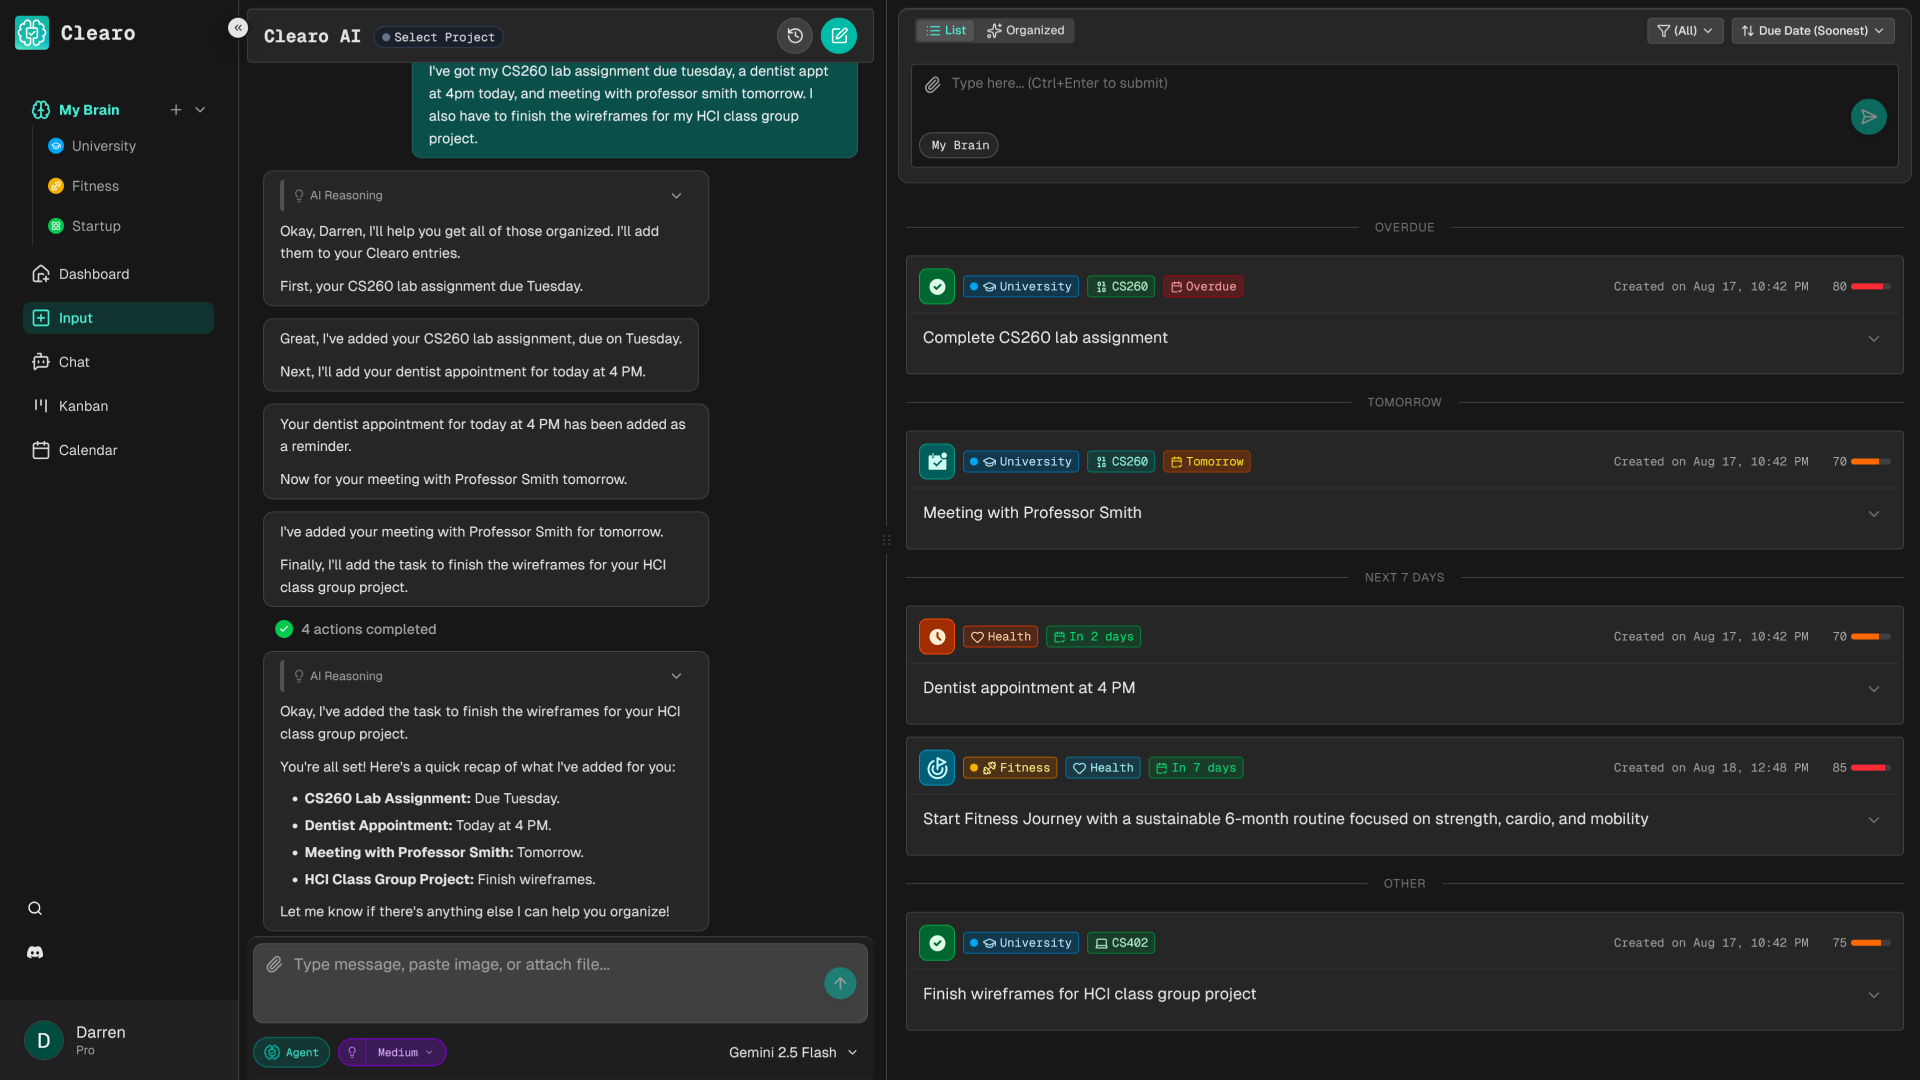
Task: Expand 'Finish wireframes for HCI class group project'
Action: 1874,995
